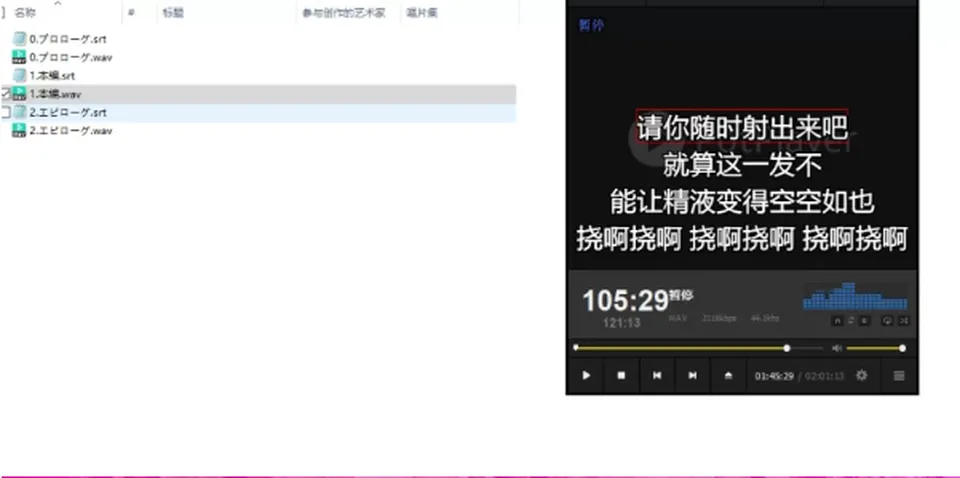Image resolution: width=960 pixels, height=478 pixels.
Task: Select file name 1.本编.srt
Action: [52, 75]
